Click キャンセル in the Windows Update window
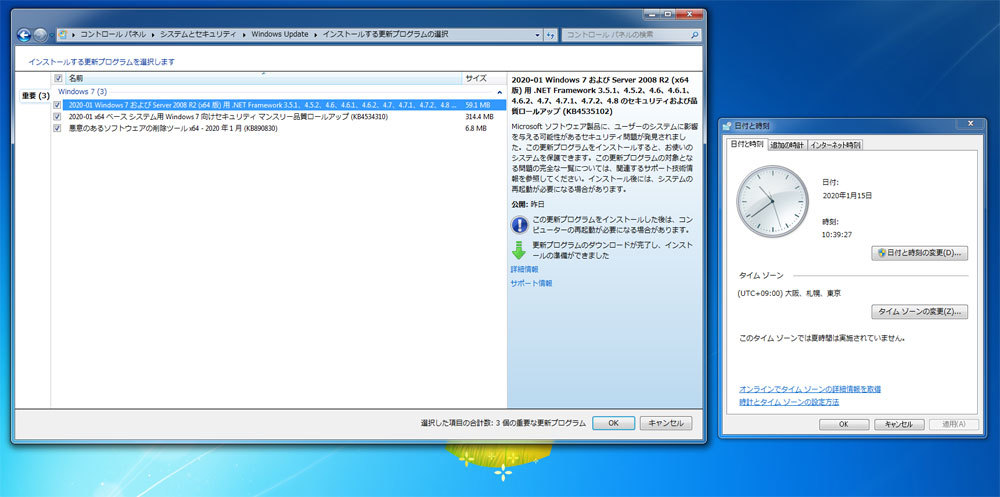The height and width of the screenshot is (497, 1000). 665,423
